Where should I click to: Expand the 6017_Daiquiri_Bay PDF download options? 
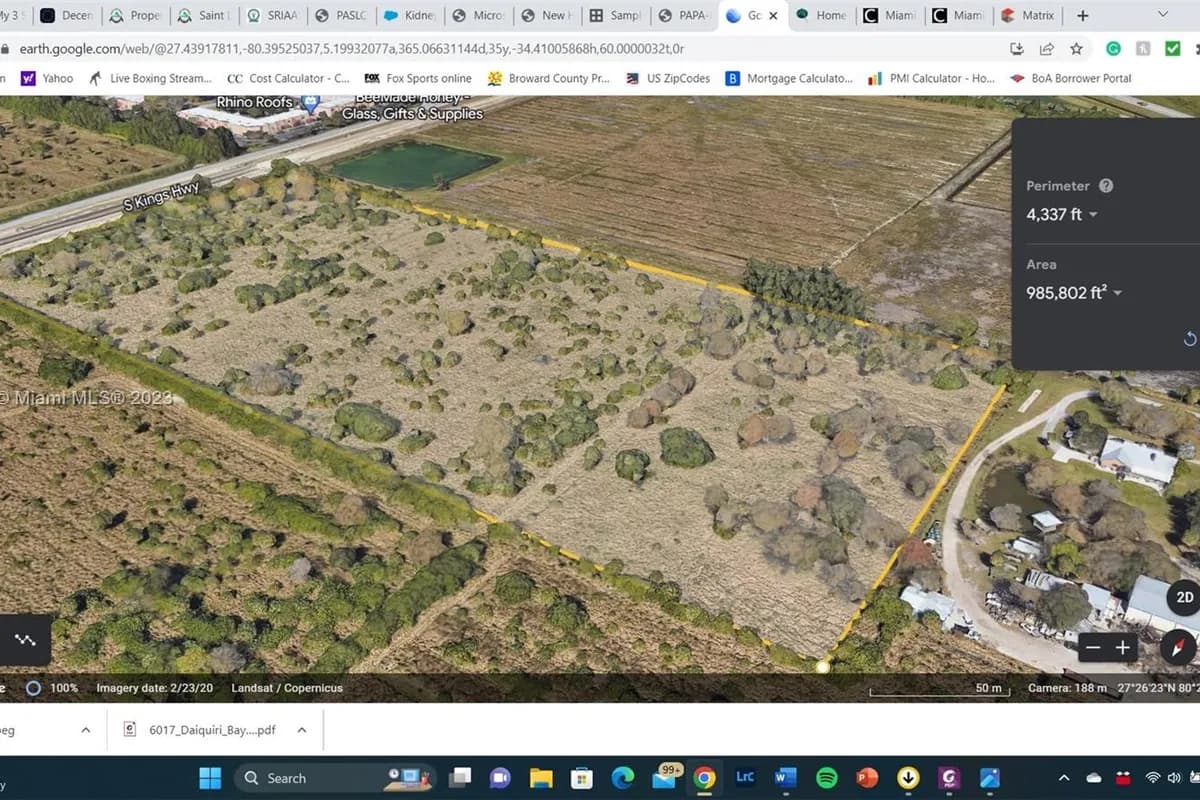point(301,730)
